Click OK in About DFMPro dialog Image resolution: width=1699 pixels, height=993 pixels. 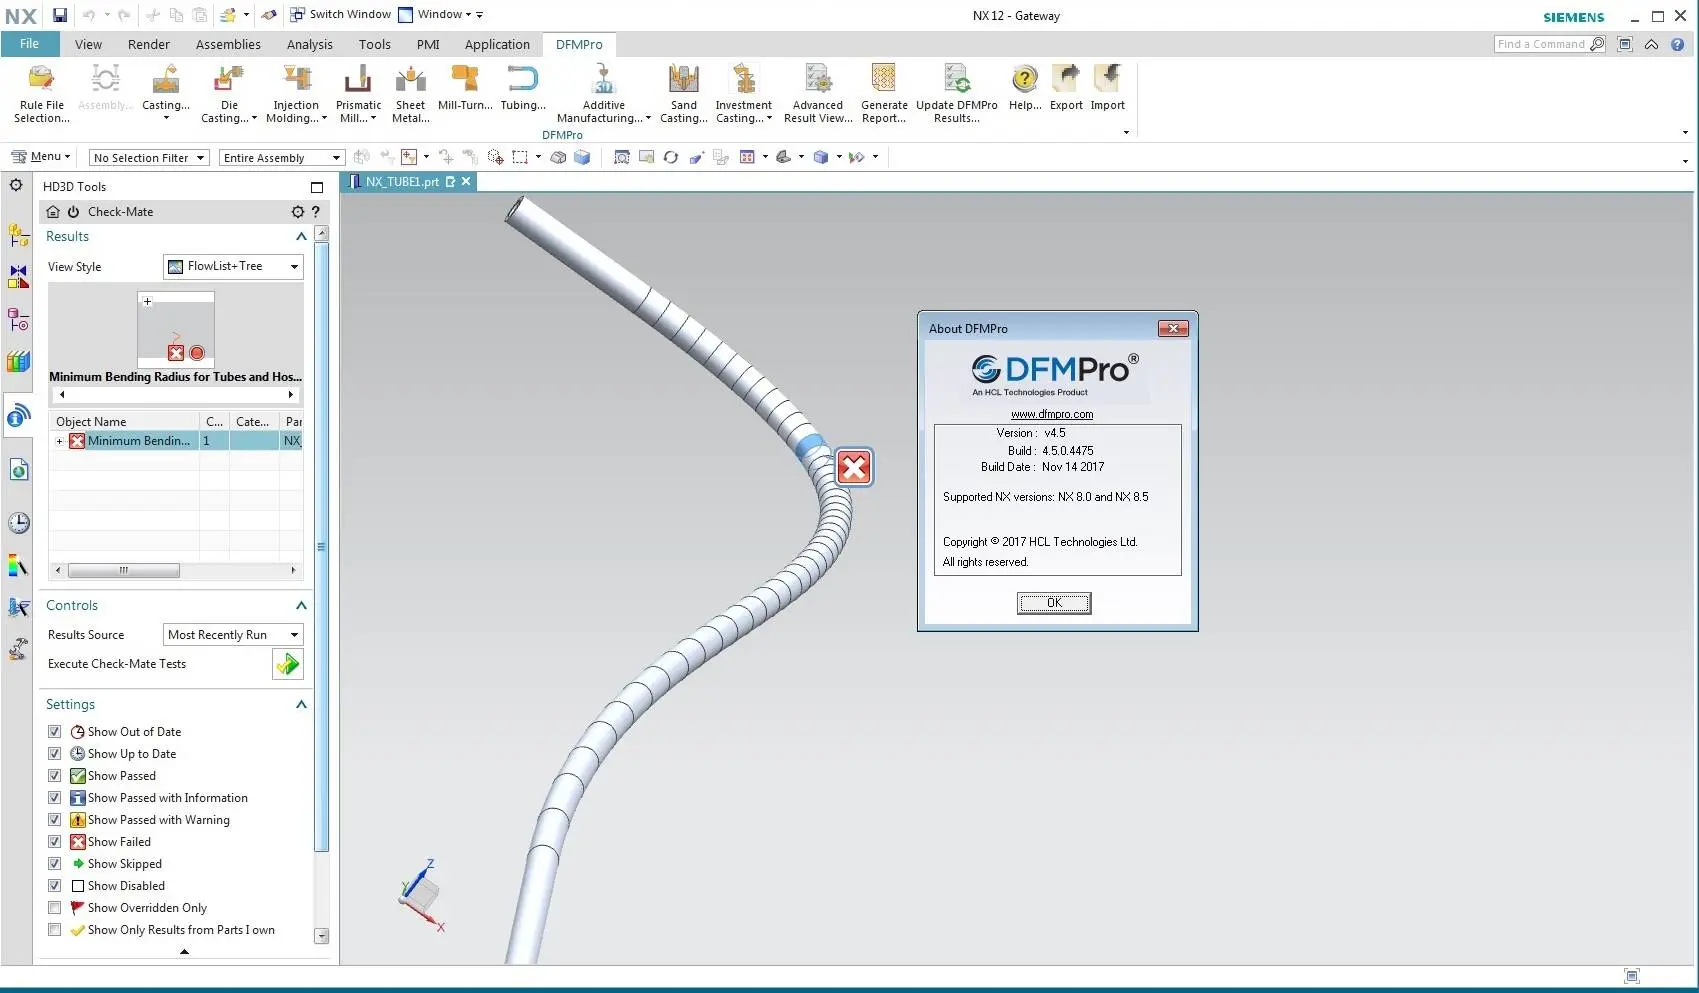coord(1054,603)
